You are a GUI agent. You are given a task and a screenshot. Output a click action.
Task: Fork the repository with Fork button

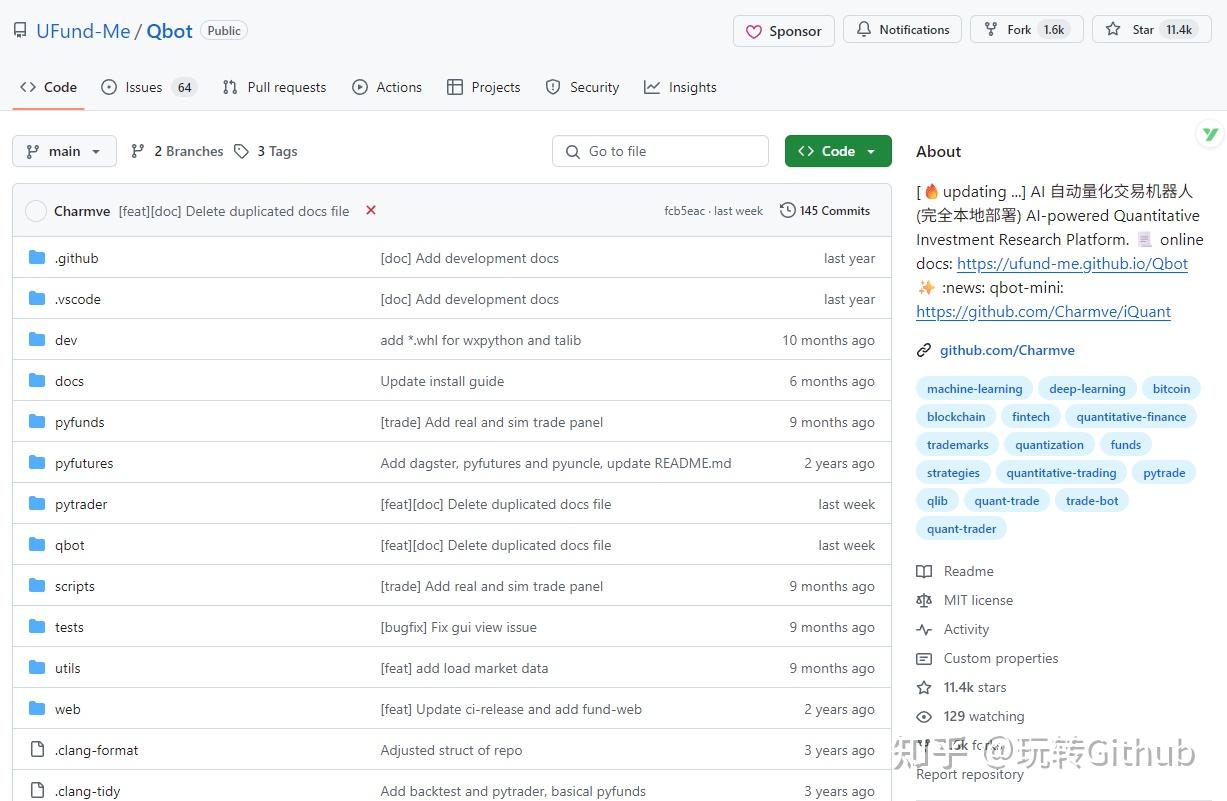point(1026,30)
